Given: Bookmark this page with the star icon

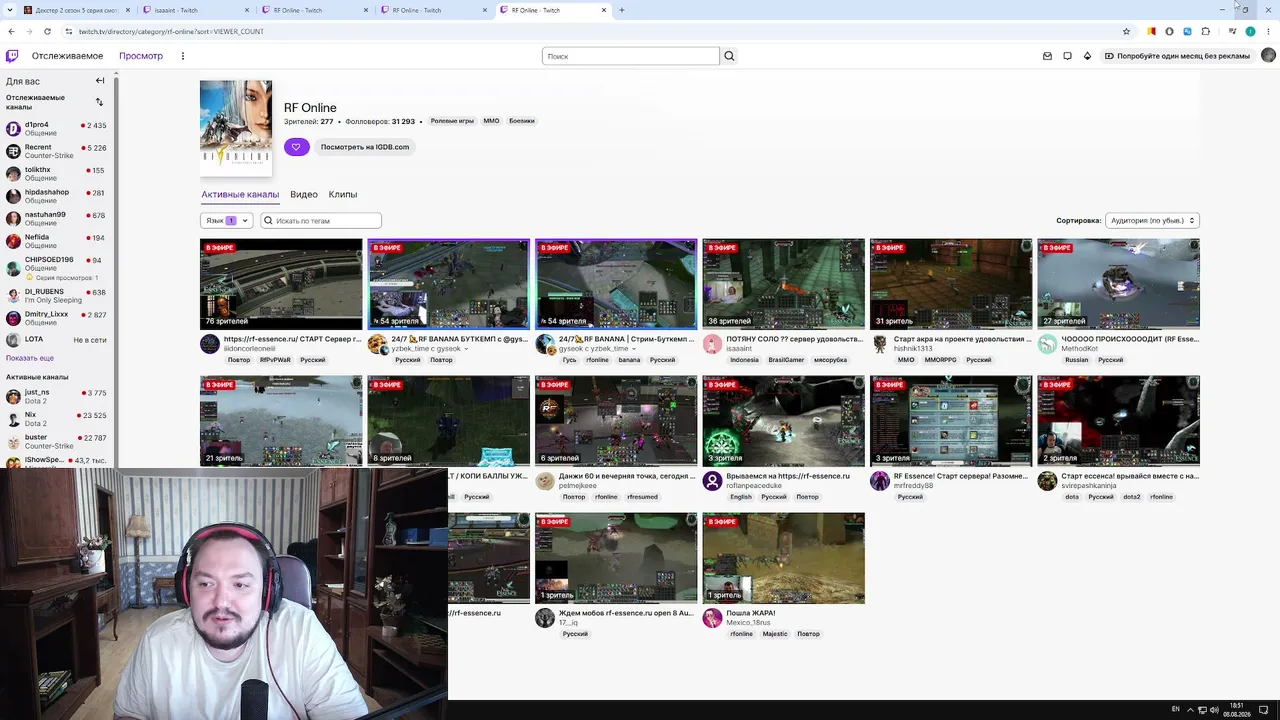Looking at the screenshot, I should click(x=1126, y=31).
